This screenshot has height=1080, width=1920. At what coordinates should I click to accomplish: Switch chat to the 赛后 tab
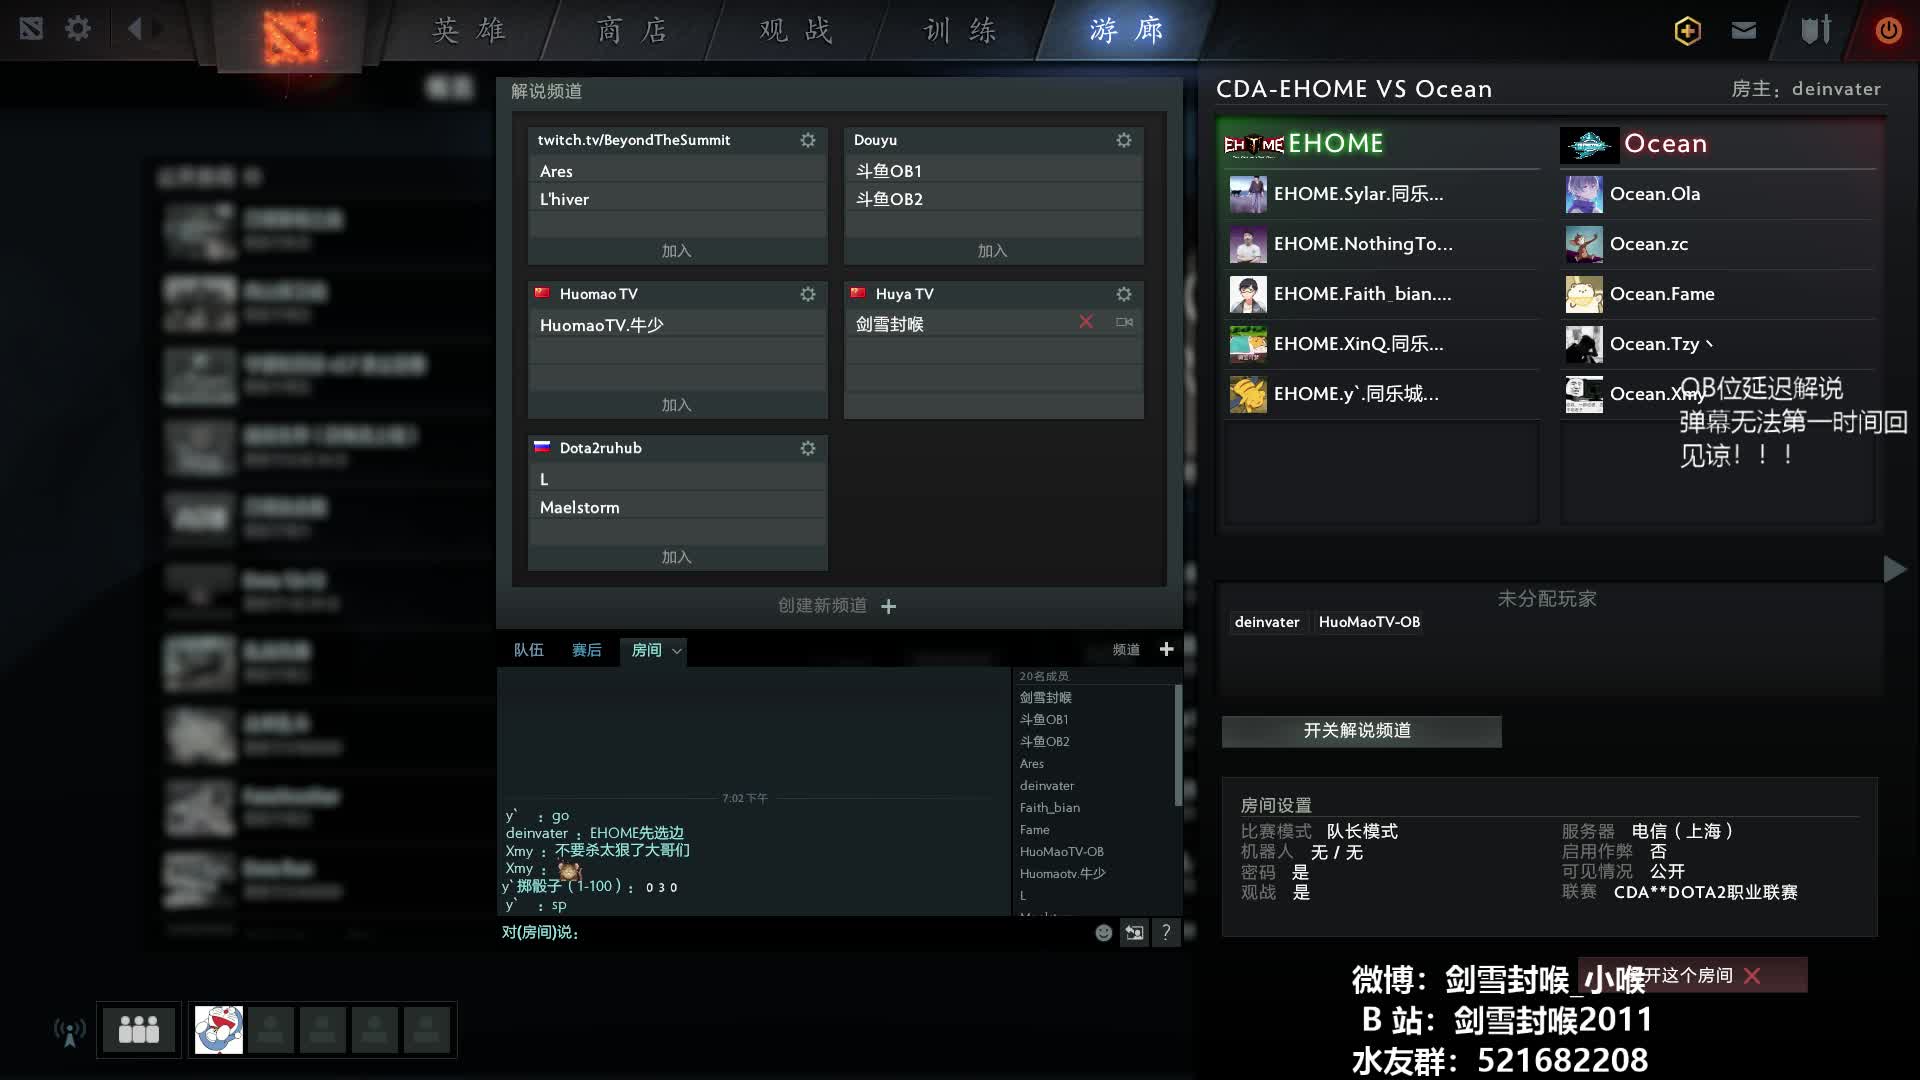coord(587,650)
